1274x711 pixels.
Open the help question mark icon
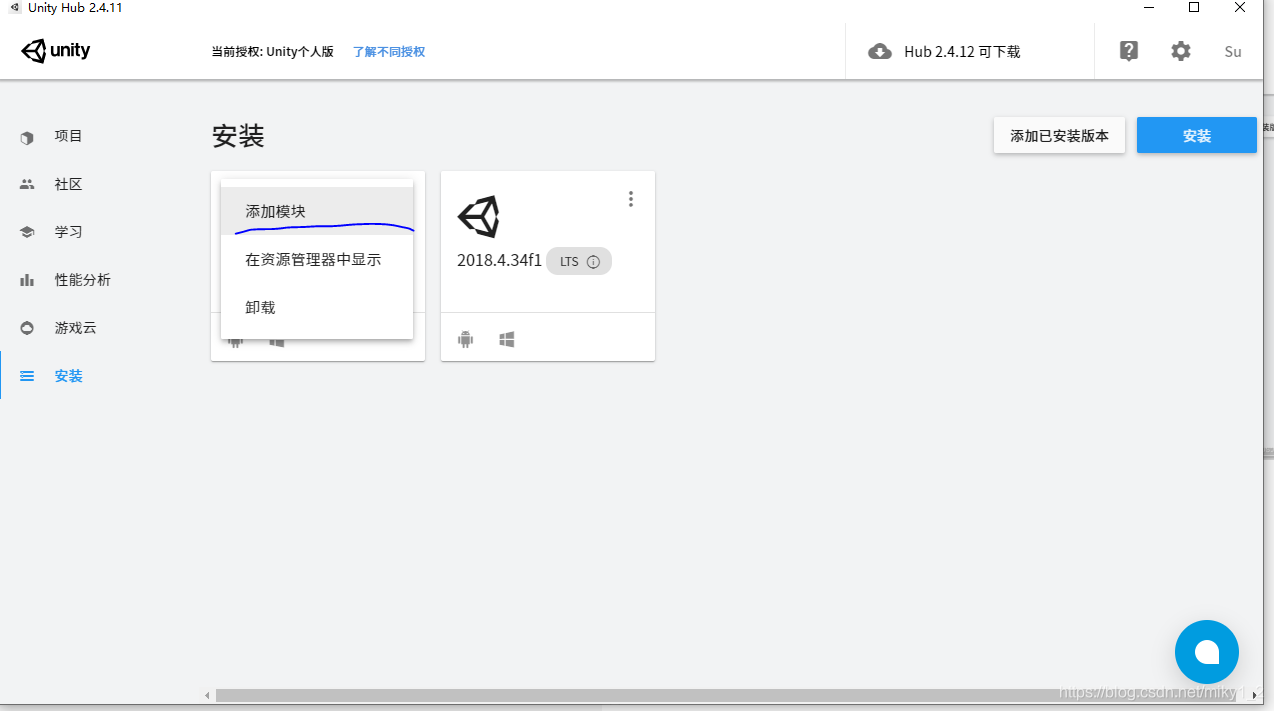[1129, 51]
